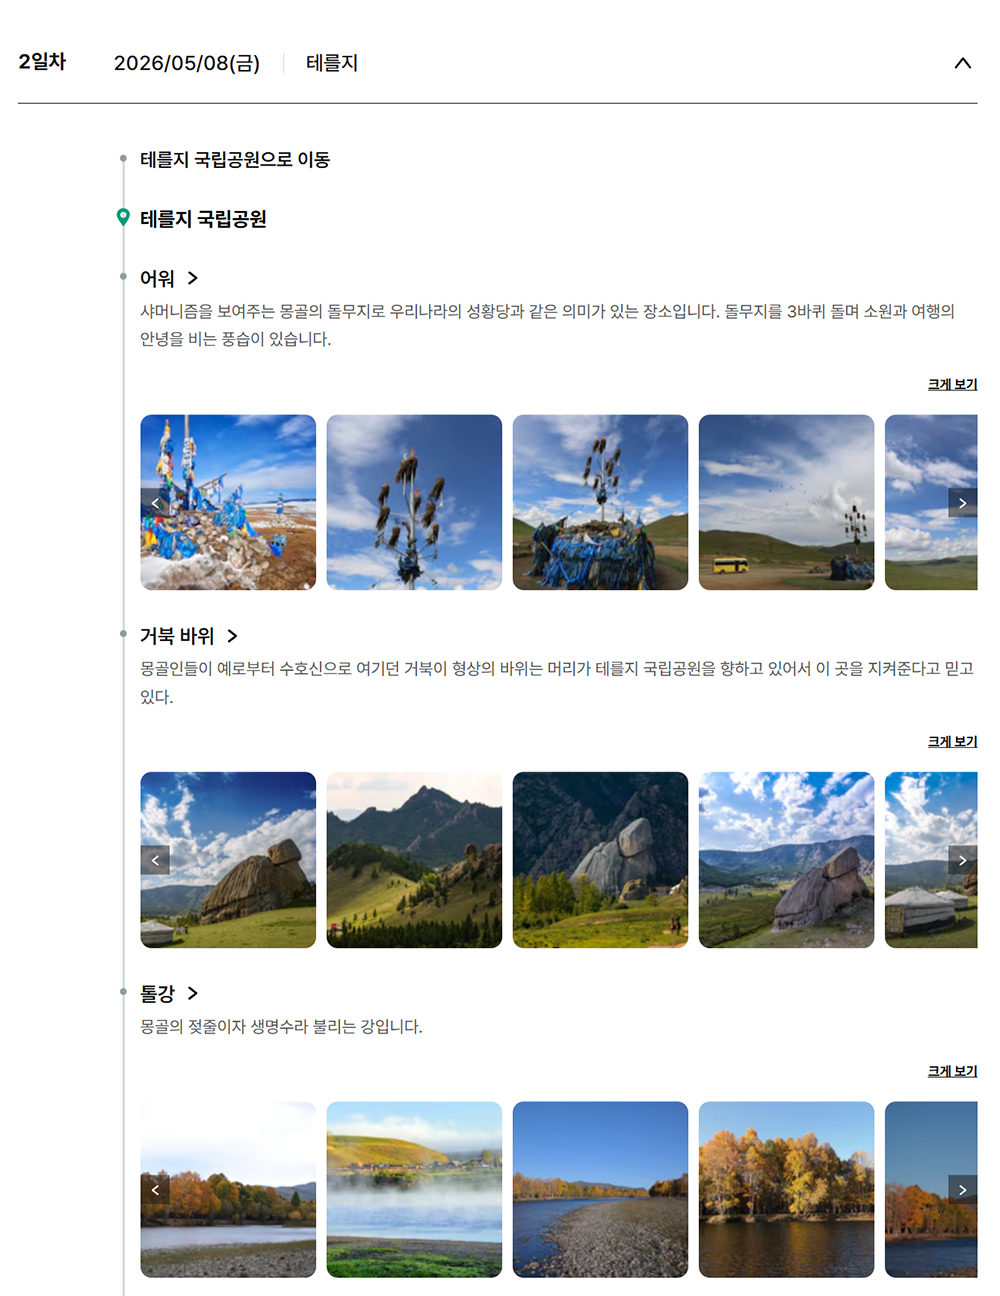Click 크게 보기 link above 어워 photos
This screenshot has height=1296, width=1000.
click(x=952, y=384)
